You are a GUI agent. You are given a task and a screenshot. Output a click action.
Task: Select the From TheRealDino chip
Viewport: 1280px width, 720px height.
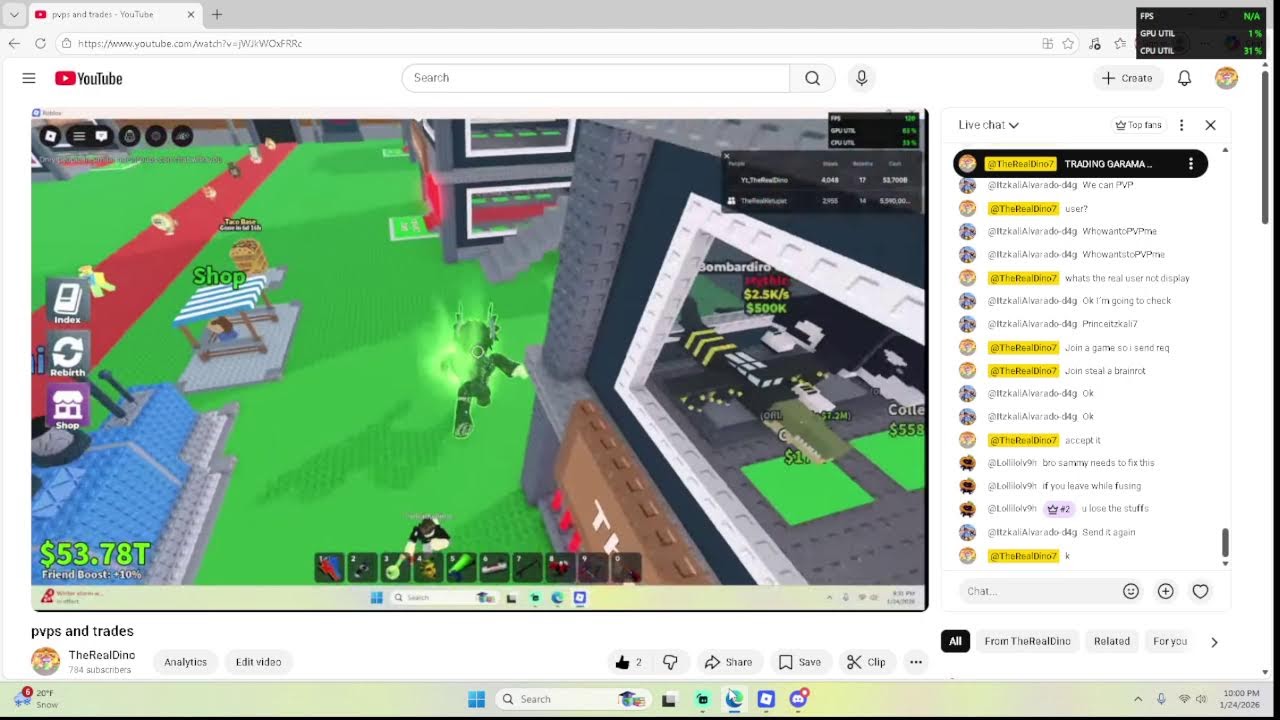tap(1027, 642)
